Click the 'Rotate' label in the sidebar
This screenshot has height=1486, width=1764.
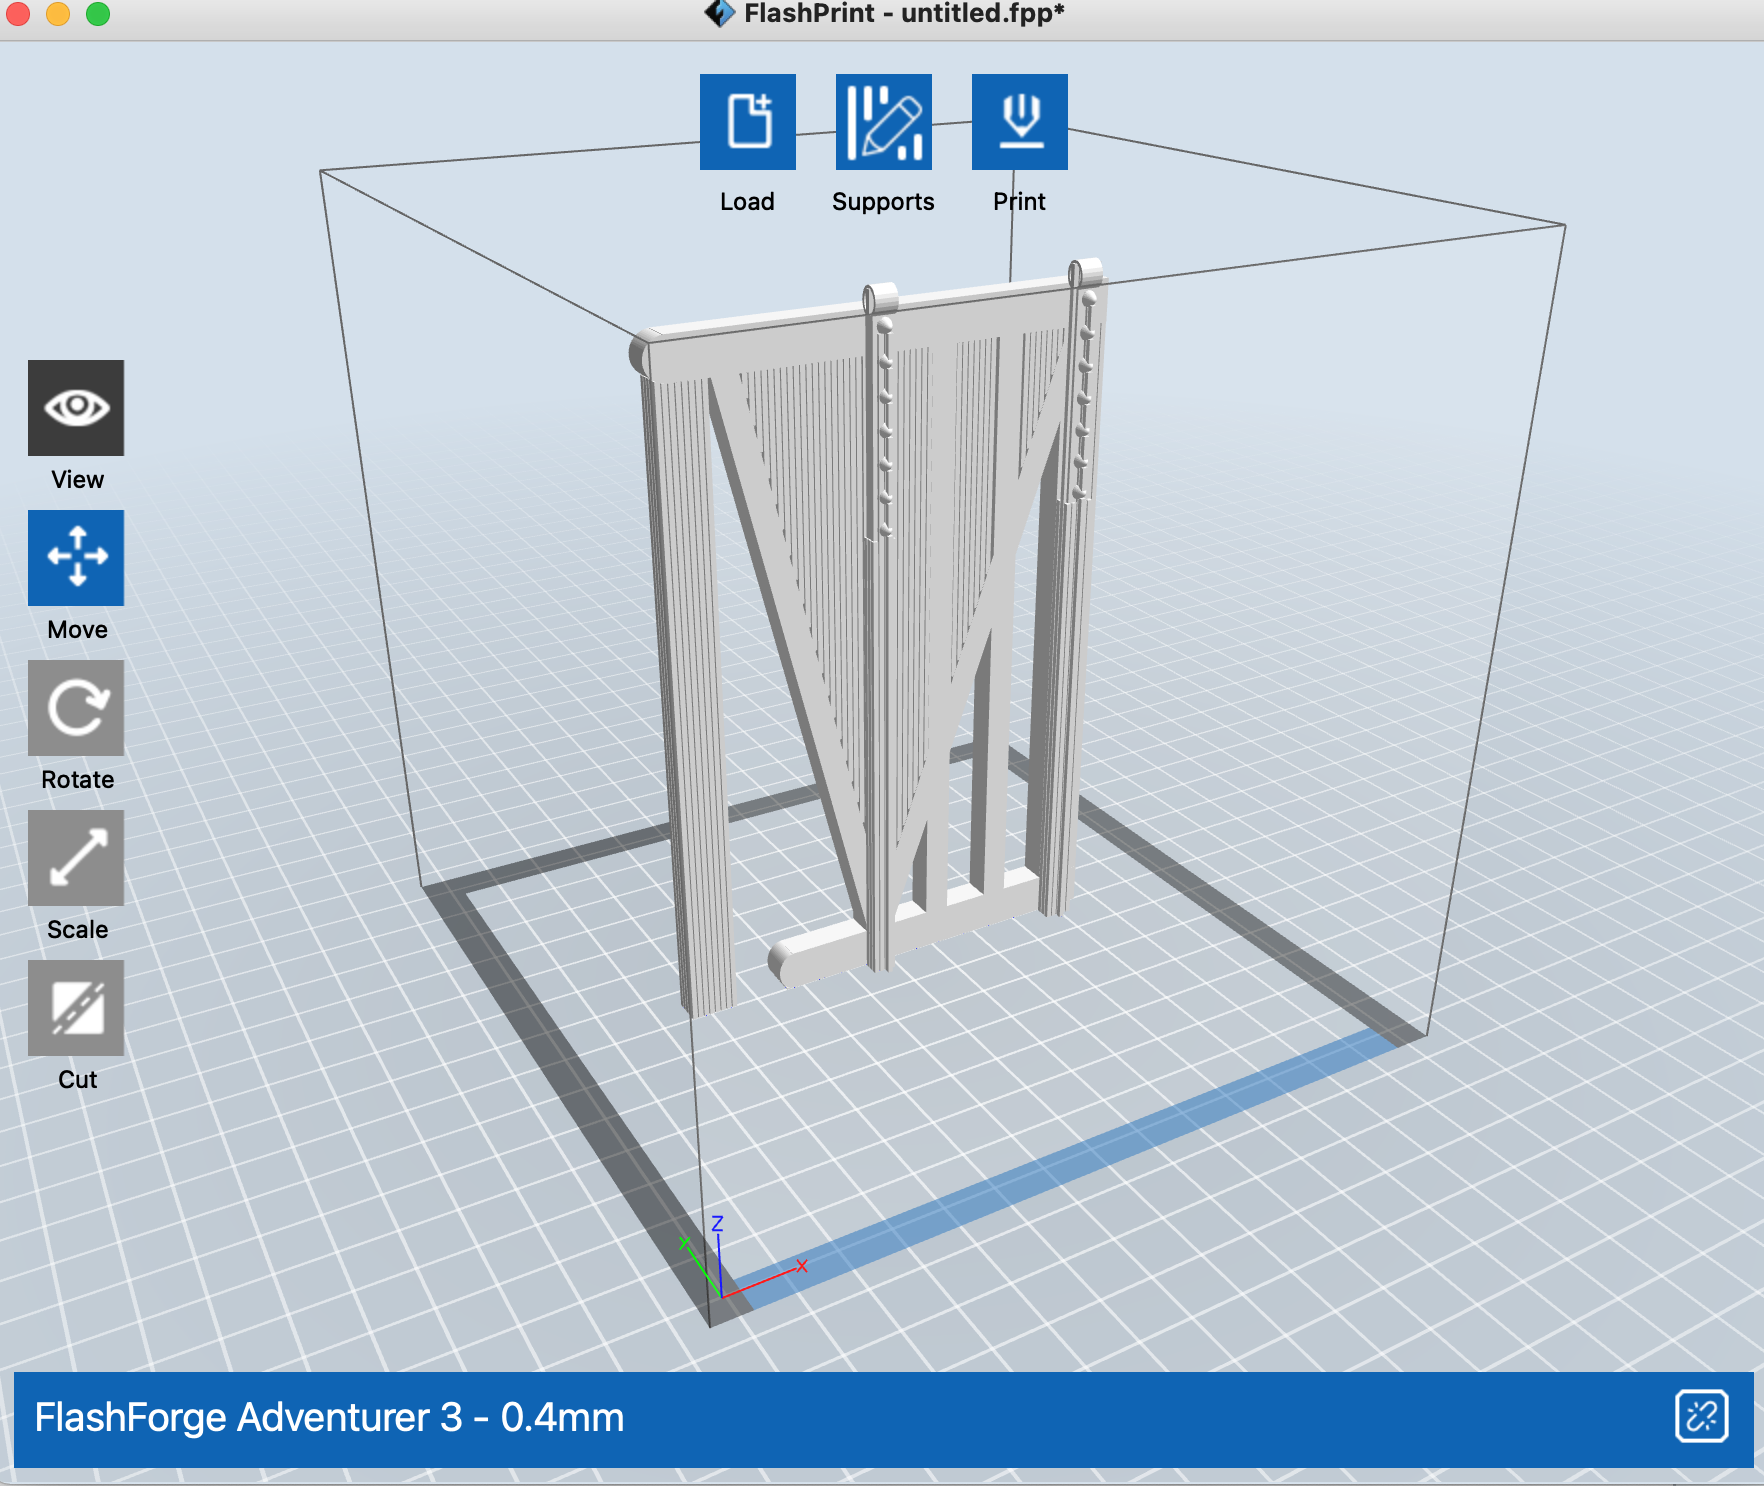pyautogui.click(x=77, y=780)
